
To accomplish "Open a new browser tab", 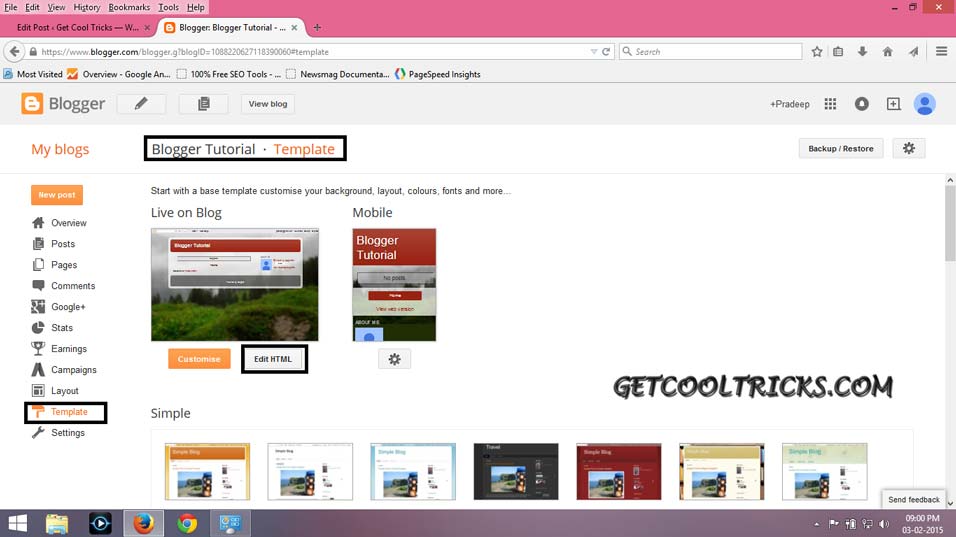I will (x=317, y=27).
